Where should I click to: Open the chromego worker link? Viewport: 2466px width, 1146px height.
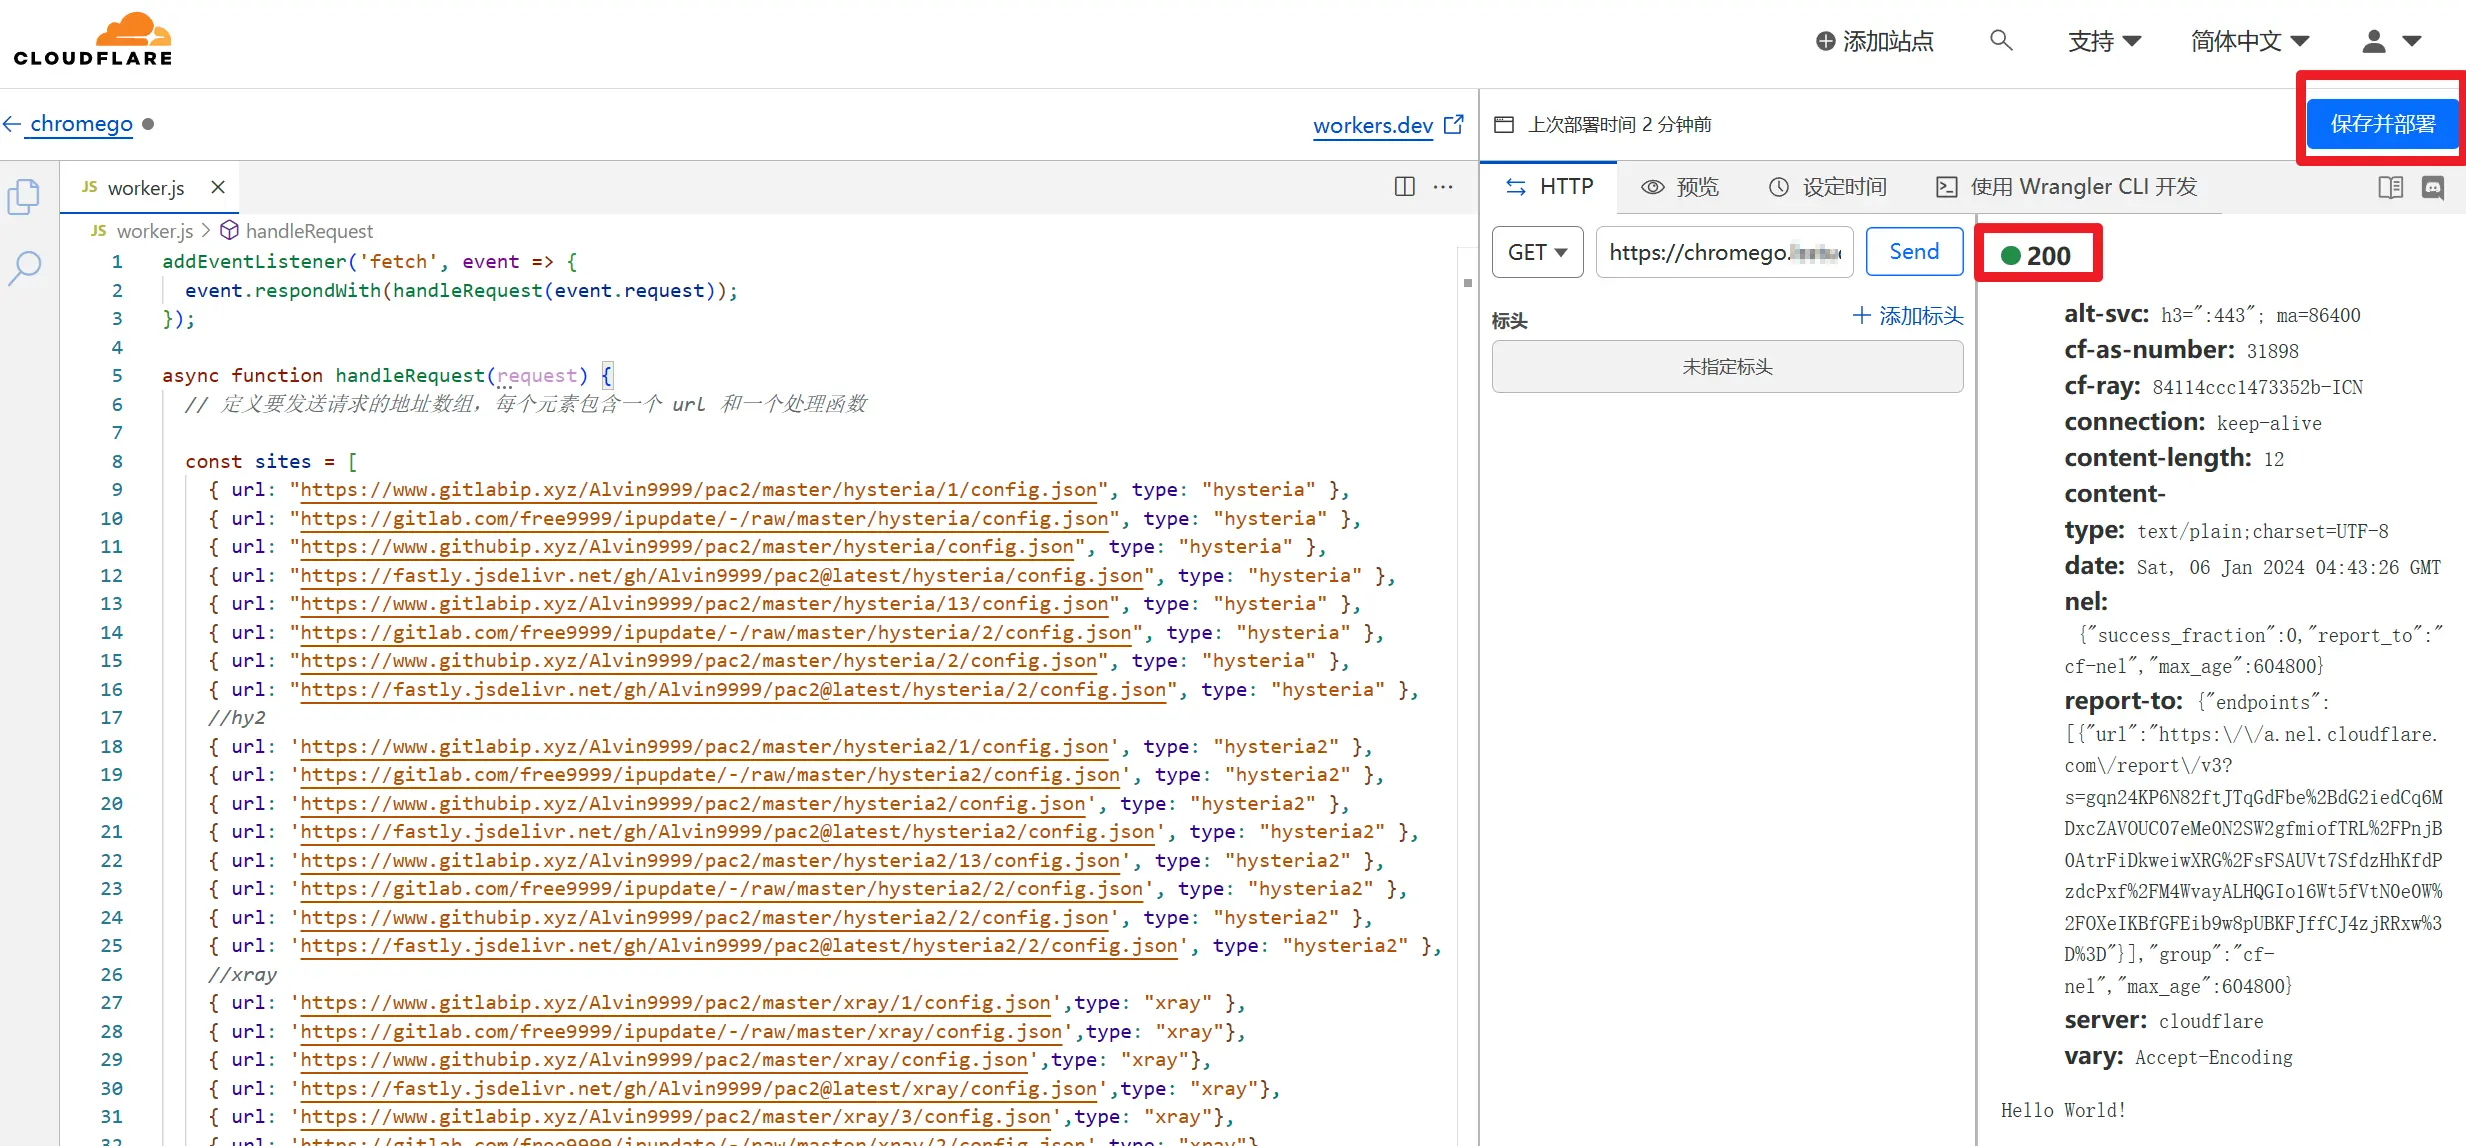[81, 124]
